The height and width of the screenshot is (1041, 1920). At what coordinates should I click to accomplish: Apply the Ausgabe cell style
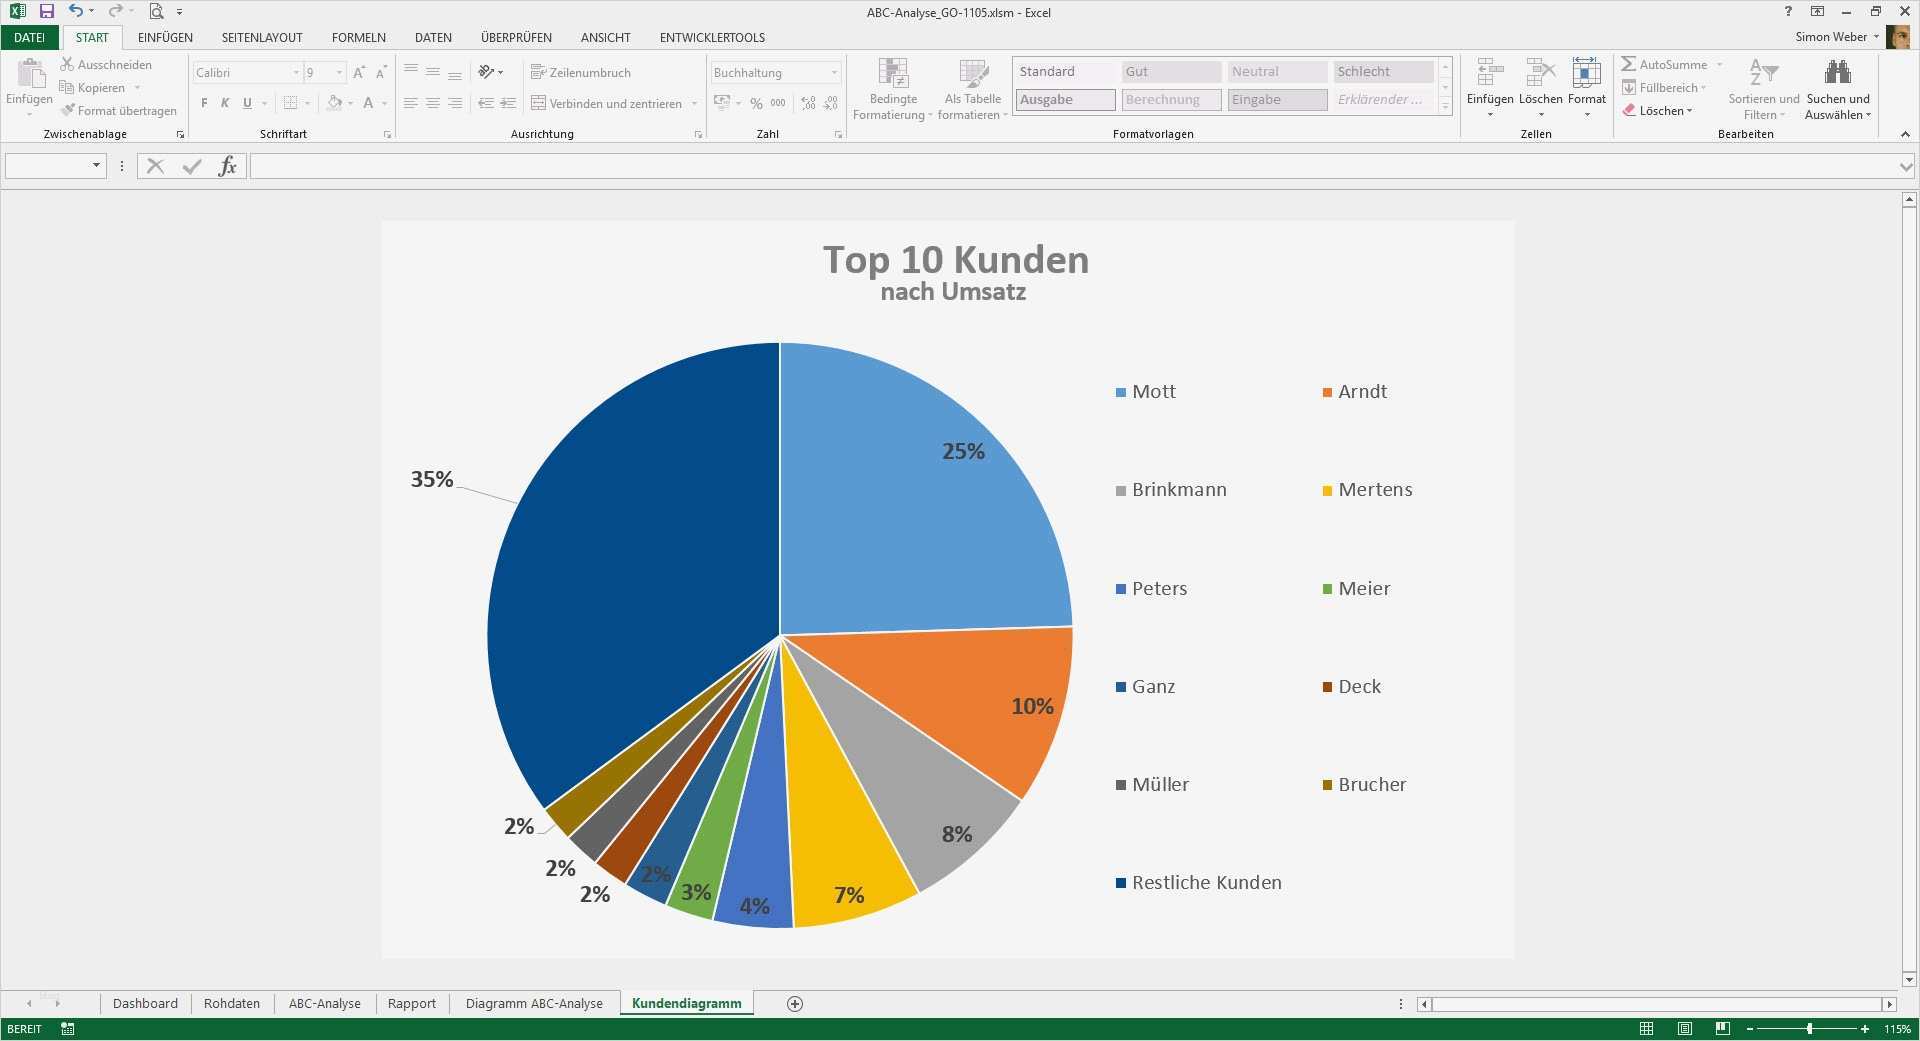click(x=1064, y=99)
